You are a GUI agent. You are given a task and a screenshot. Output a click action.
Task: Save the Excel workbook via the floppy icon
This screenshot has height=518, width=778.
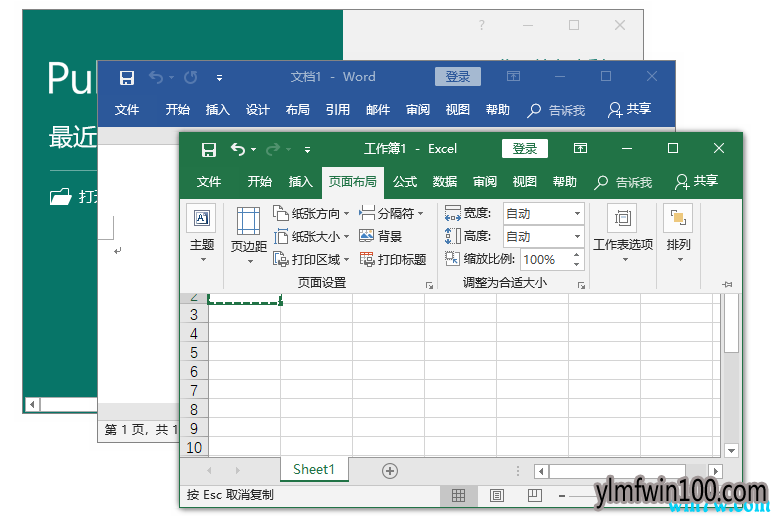(209, 149)
